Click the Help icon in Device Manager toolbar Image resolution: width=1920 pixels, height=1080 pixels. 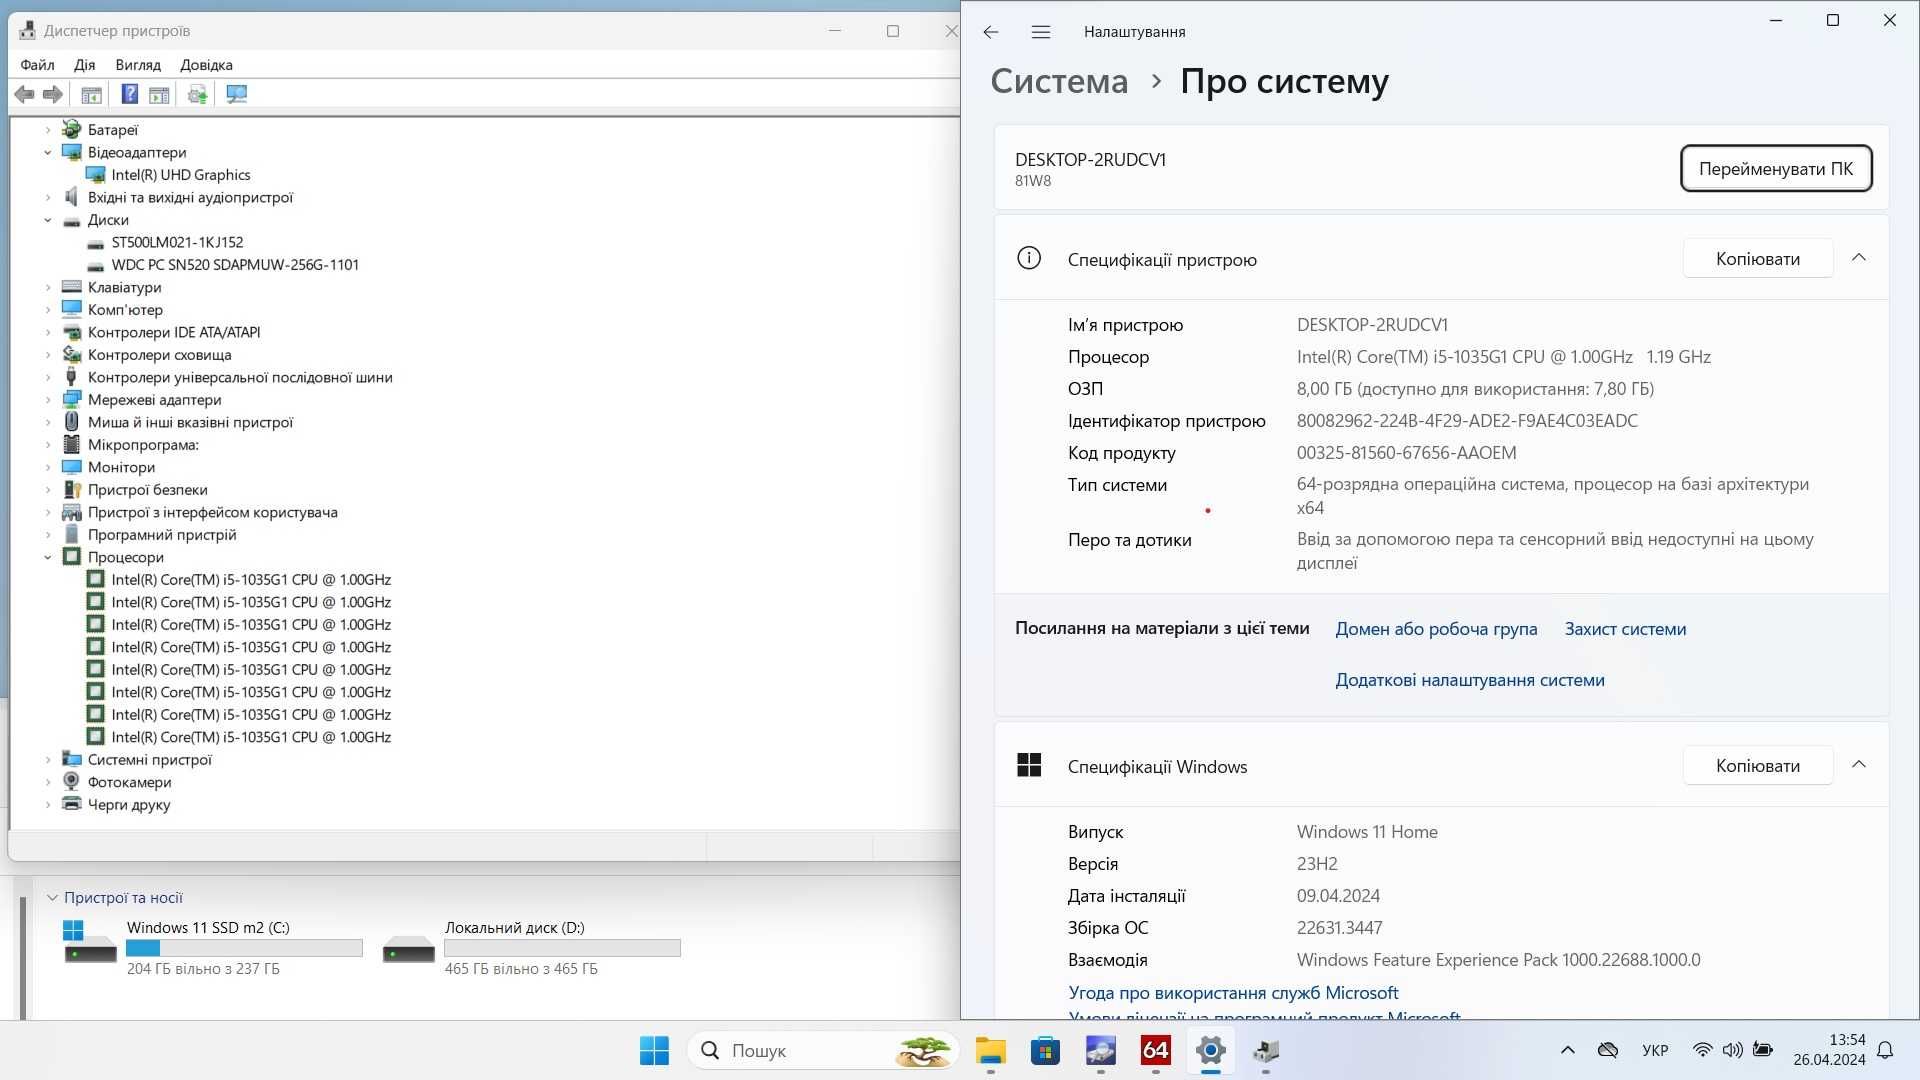[130, 94]
